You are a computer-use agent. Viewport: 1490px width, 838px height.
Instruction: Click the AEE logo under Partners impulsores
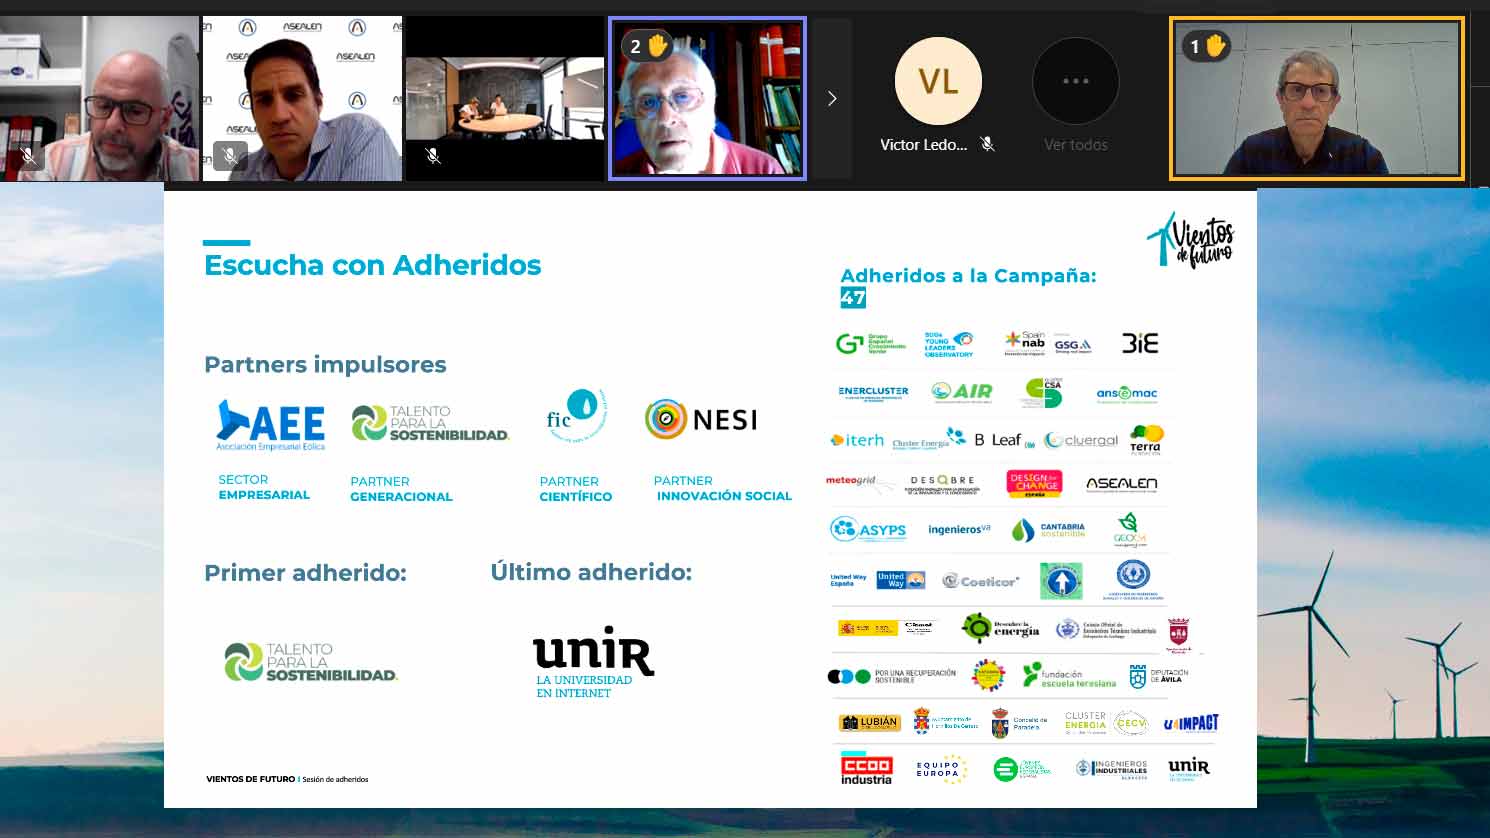(271, 425)
